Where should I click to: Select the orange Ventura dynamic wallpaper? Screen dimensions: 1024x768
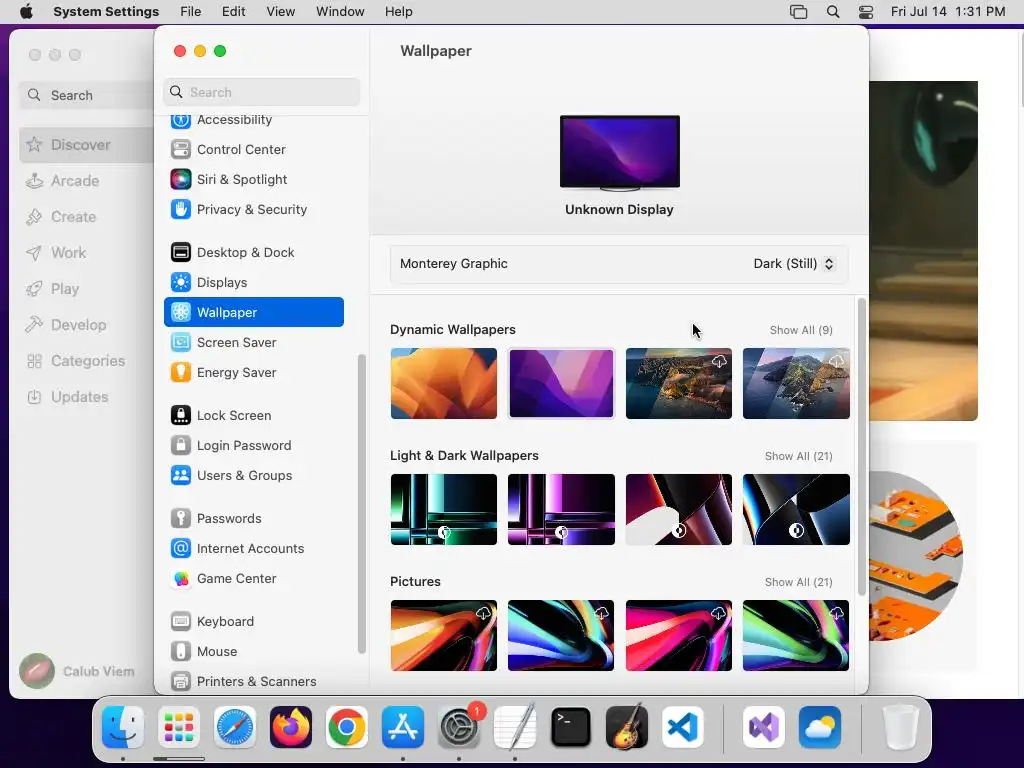tap(443, 383)
